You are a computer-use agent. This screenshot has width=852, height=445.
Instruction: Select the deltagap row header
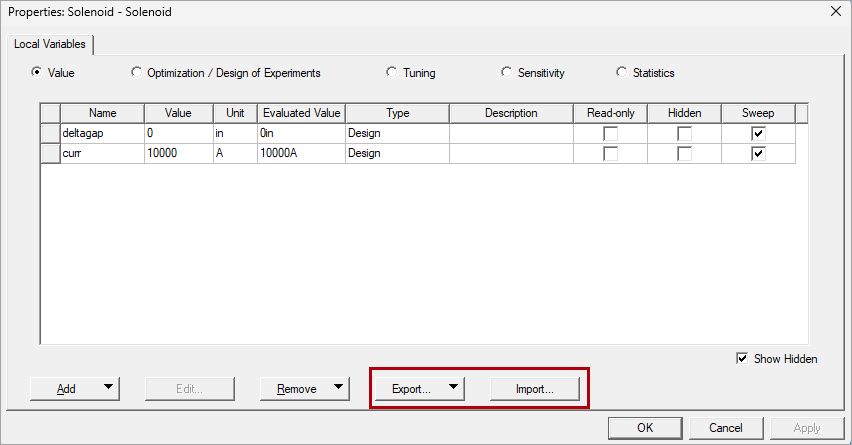point(51,133)
